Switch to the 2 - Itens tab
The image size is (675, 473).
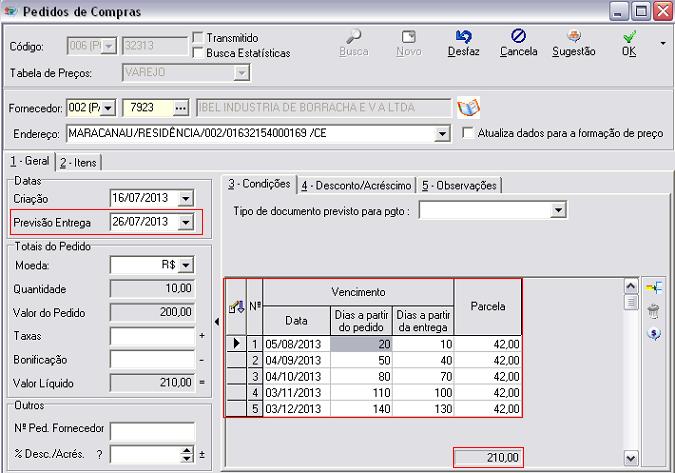tap(80, 162)
